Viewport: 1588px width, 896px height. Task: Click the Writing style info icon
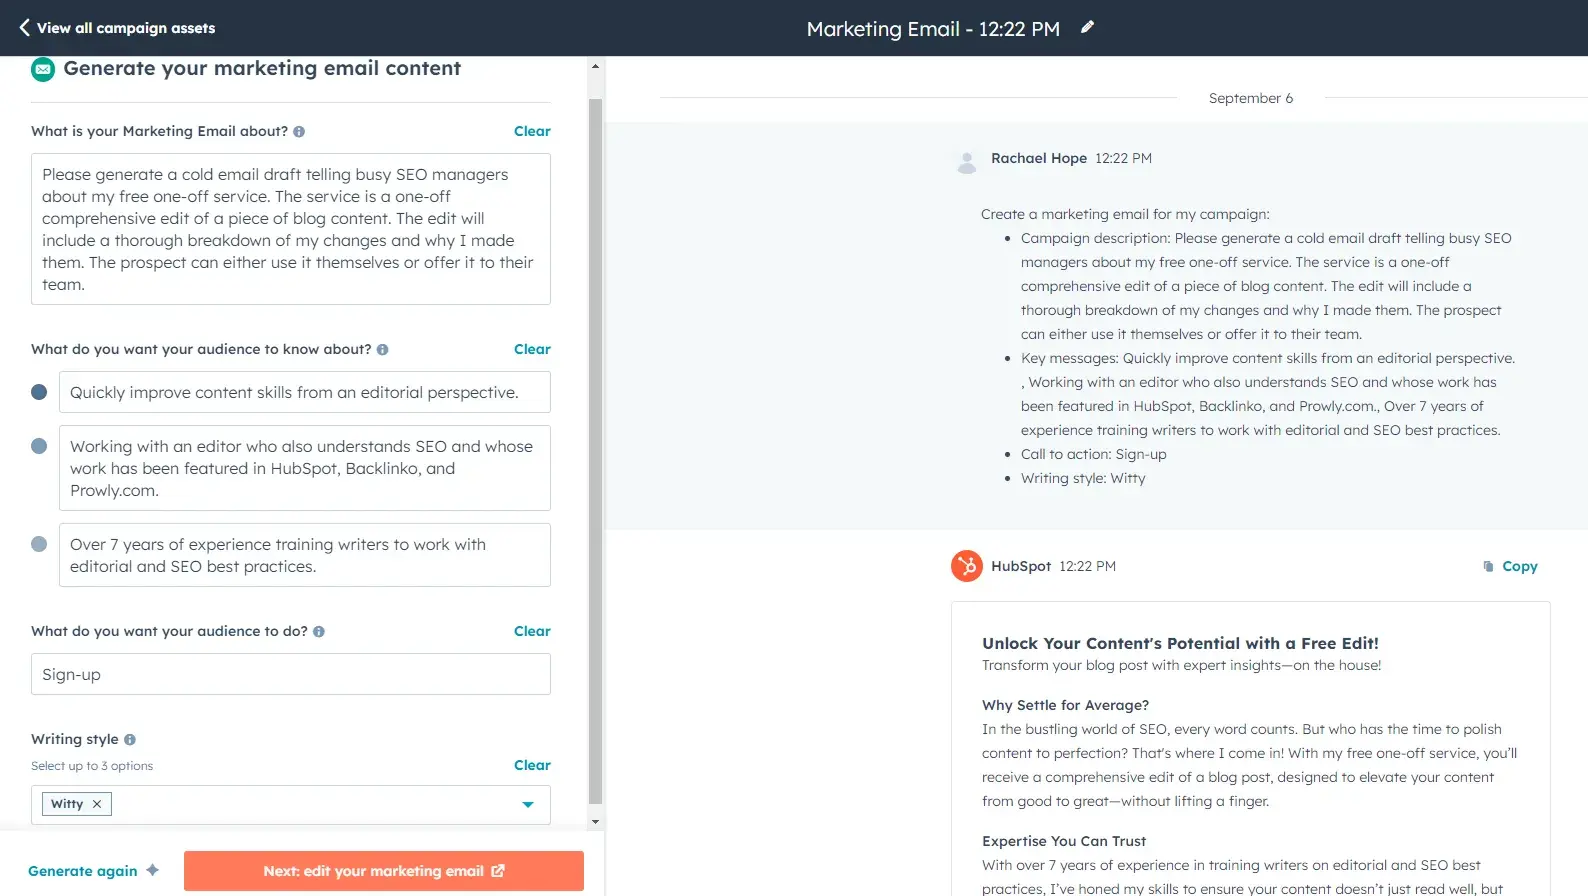point(130,740)
